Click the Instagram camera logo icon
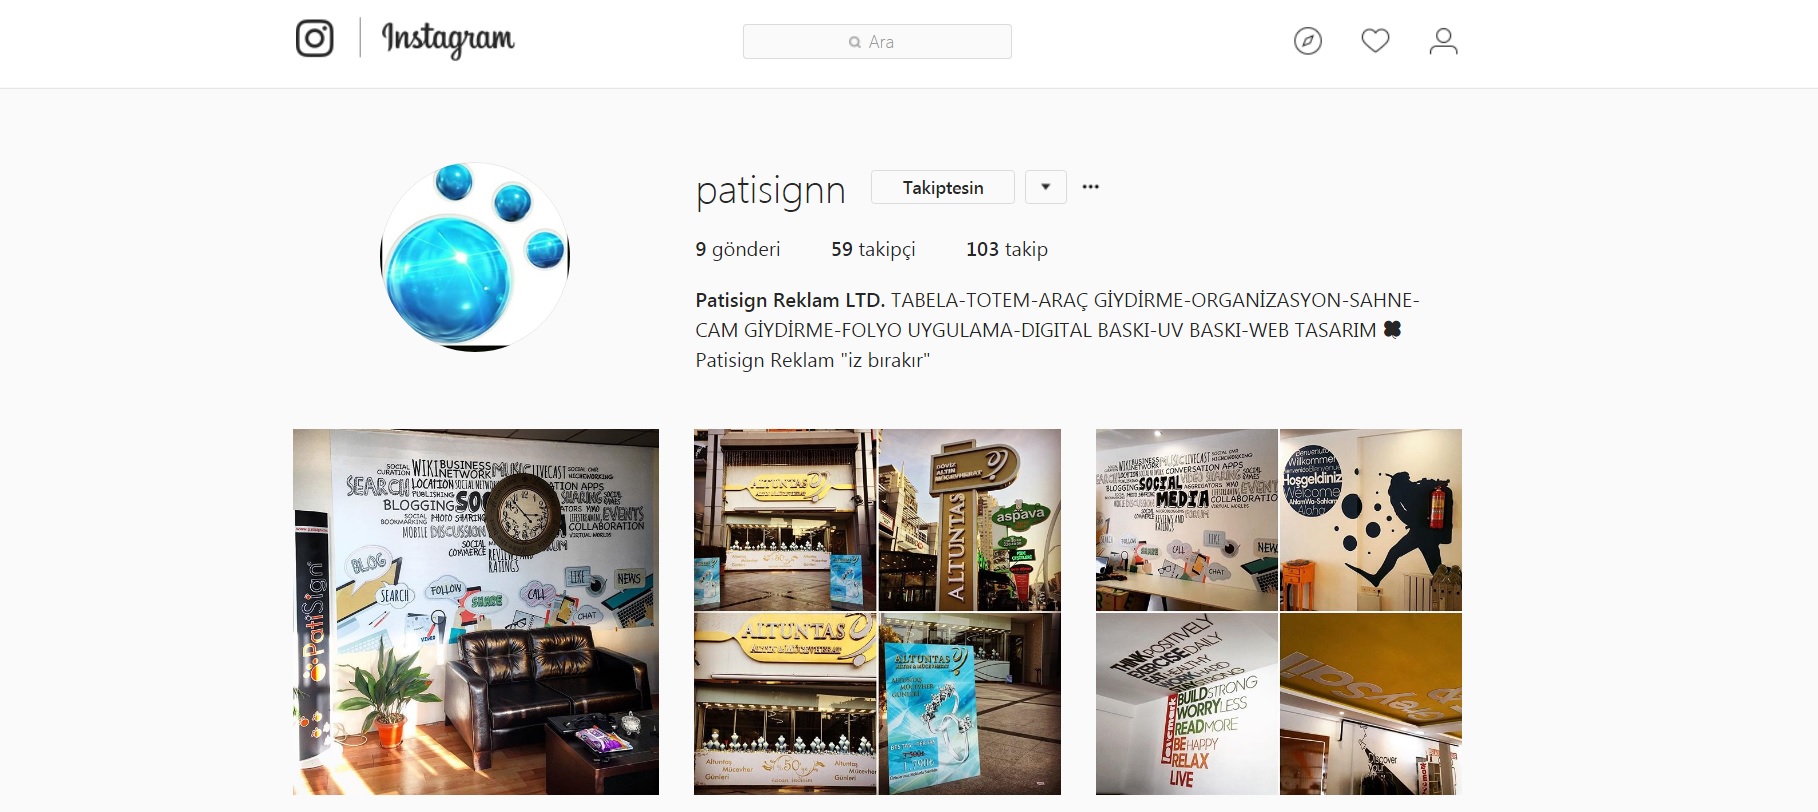 [x=314, y=39]
